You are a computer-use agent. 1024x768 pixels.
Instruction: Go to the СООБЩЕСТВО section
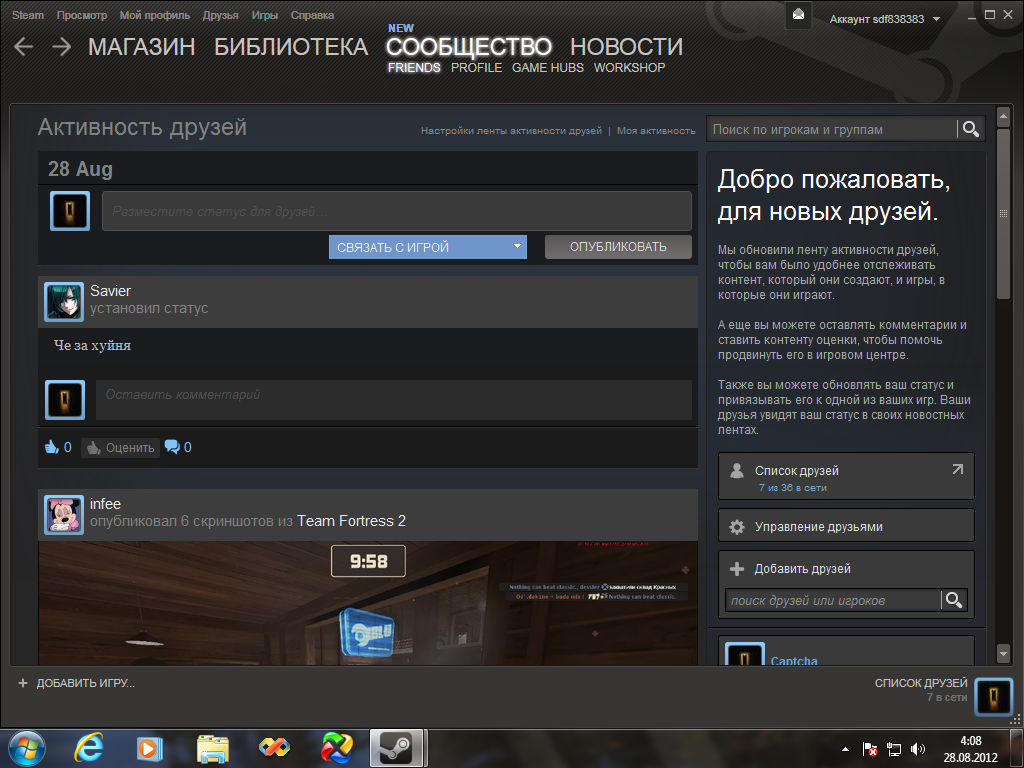click(469, 47)
